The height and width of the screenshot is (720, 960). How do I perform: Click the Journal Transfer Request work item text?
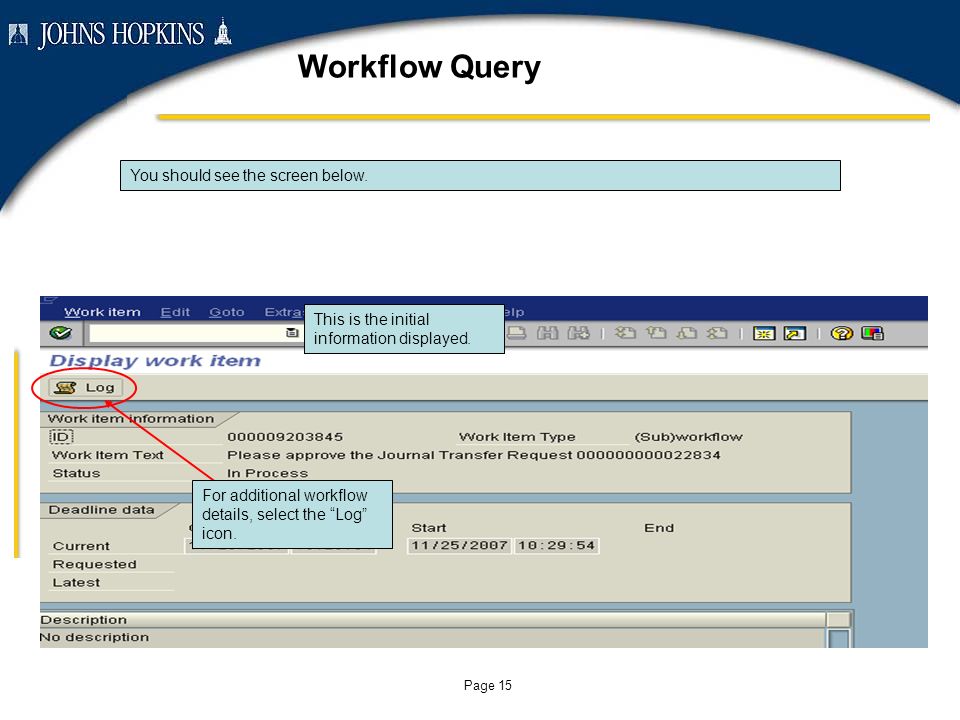point(473,455)
